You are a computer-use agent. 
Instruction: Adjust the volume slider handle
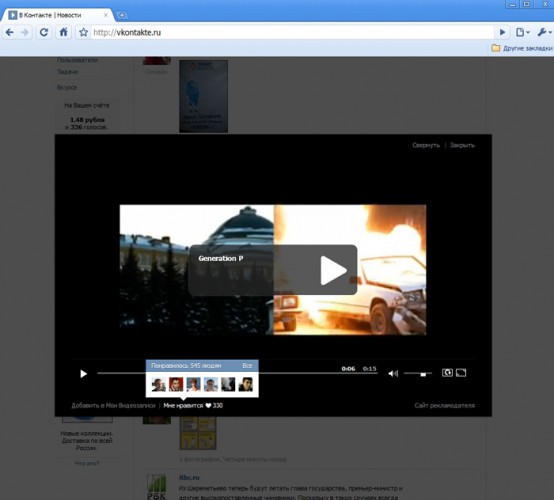(x=423, y=374)
